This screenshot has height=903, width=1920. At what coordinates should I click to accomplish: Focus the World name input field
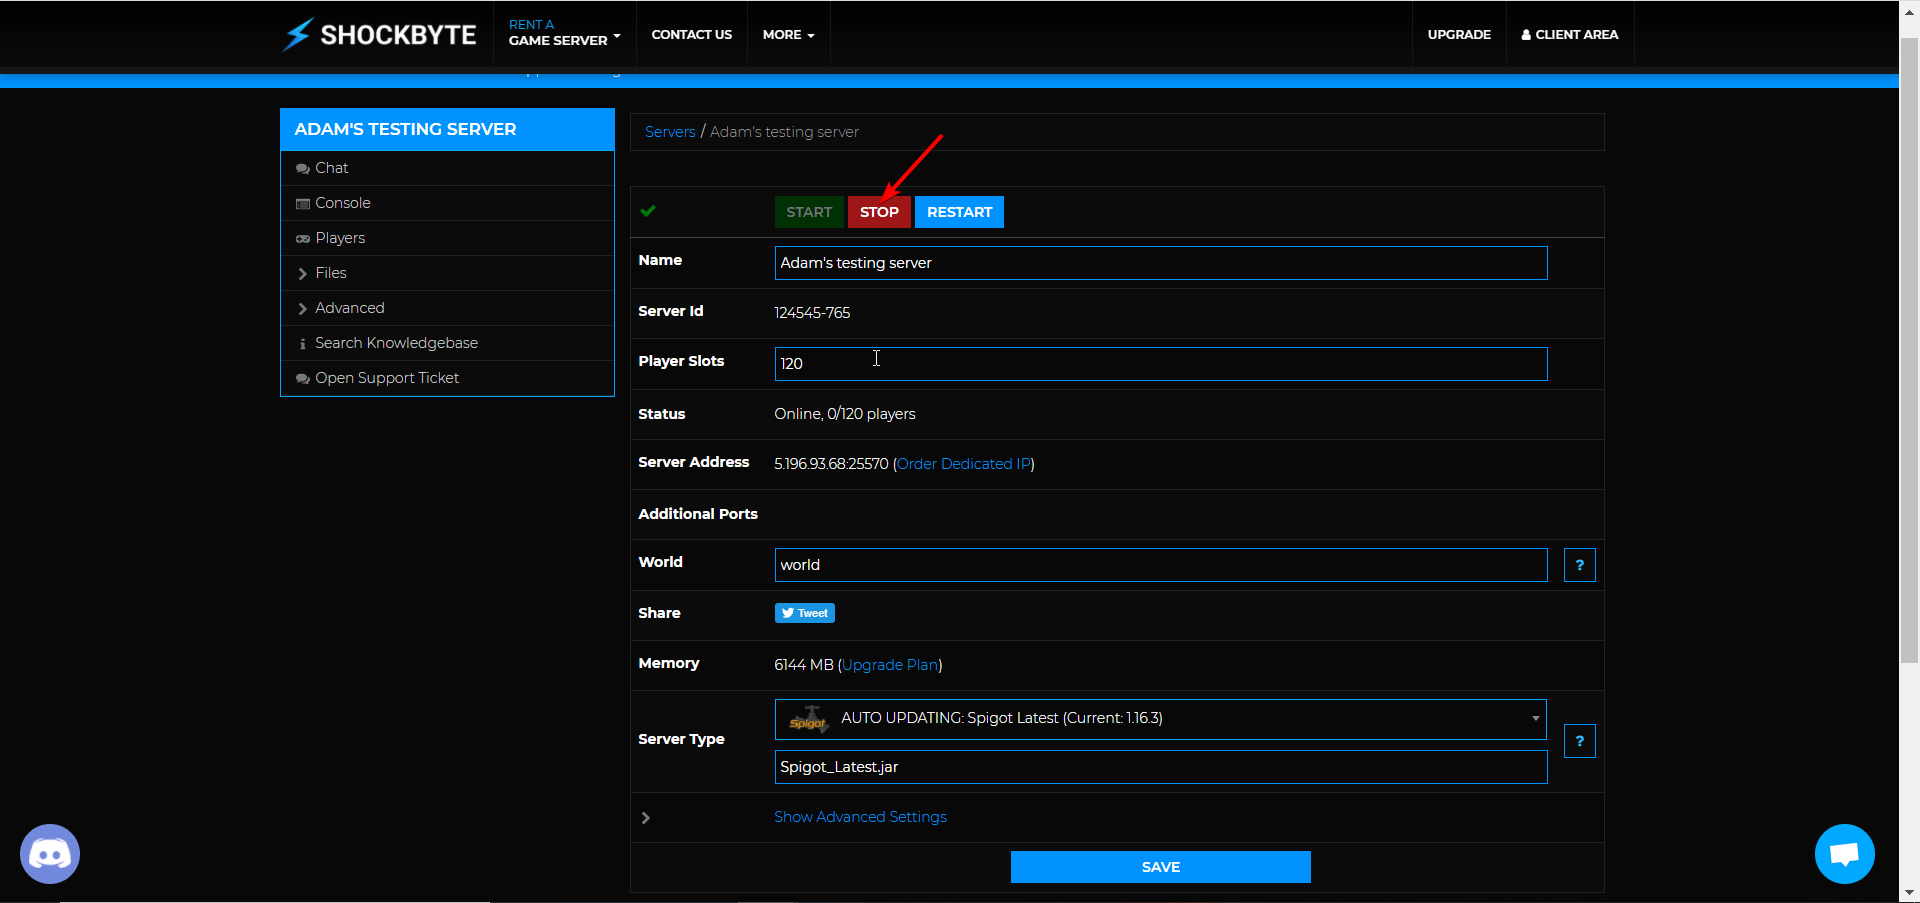[1160, 565]
